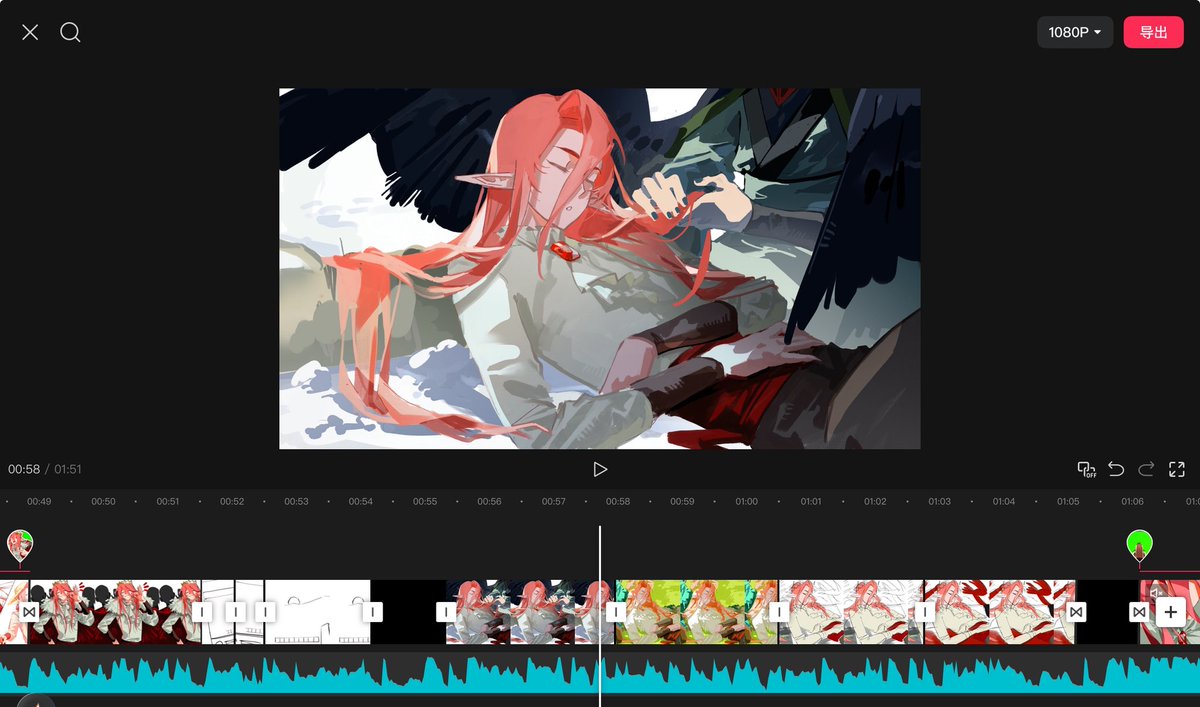This screenshot has width=1200, height=707.
Task: Open the transition marker between white storyboard and black clip
Action: pos(372,612)
